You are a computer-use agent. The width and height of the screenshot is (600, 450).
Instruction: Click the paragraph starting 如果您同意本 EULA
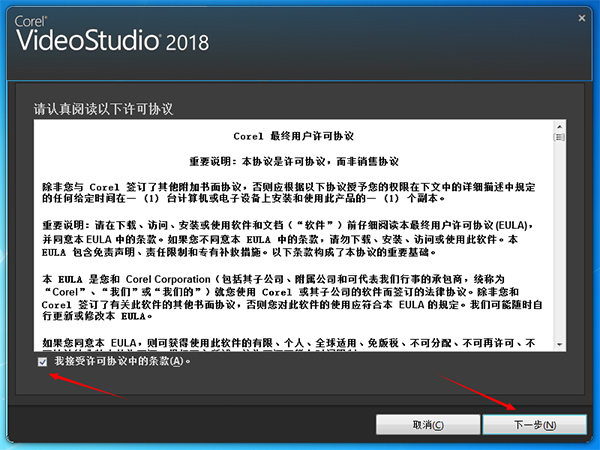pyautogui.click(x=289, y=344)
